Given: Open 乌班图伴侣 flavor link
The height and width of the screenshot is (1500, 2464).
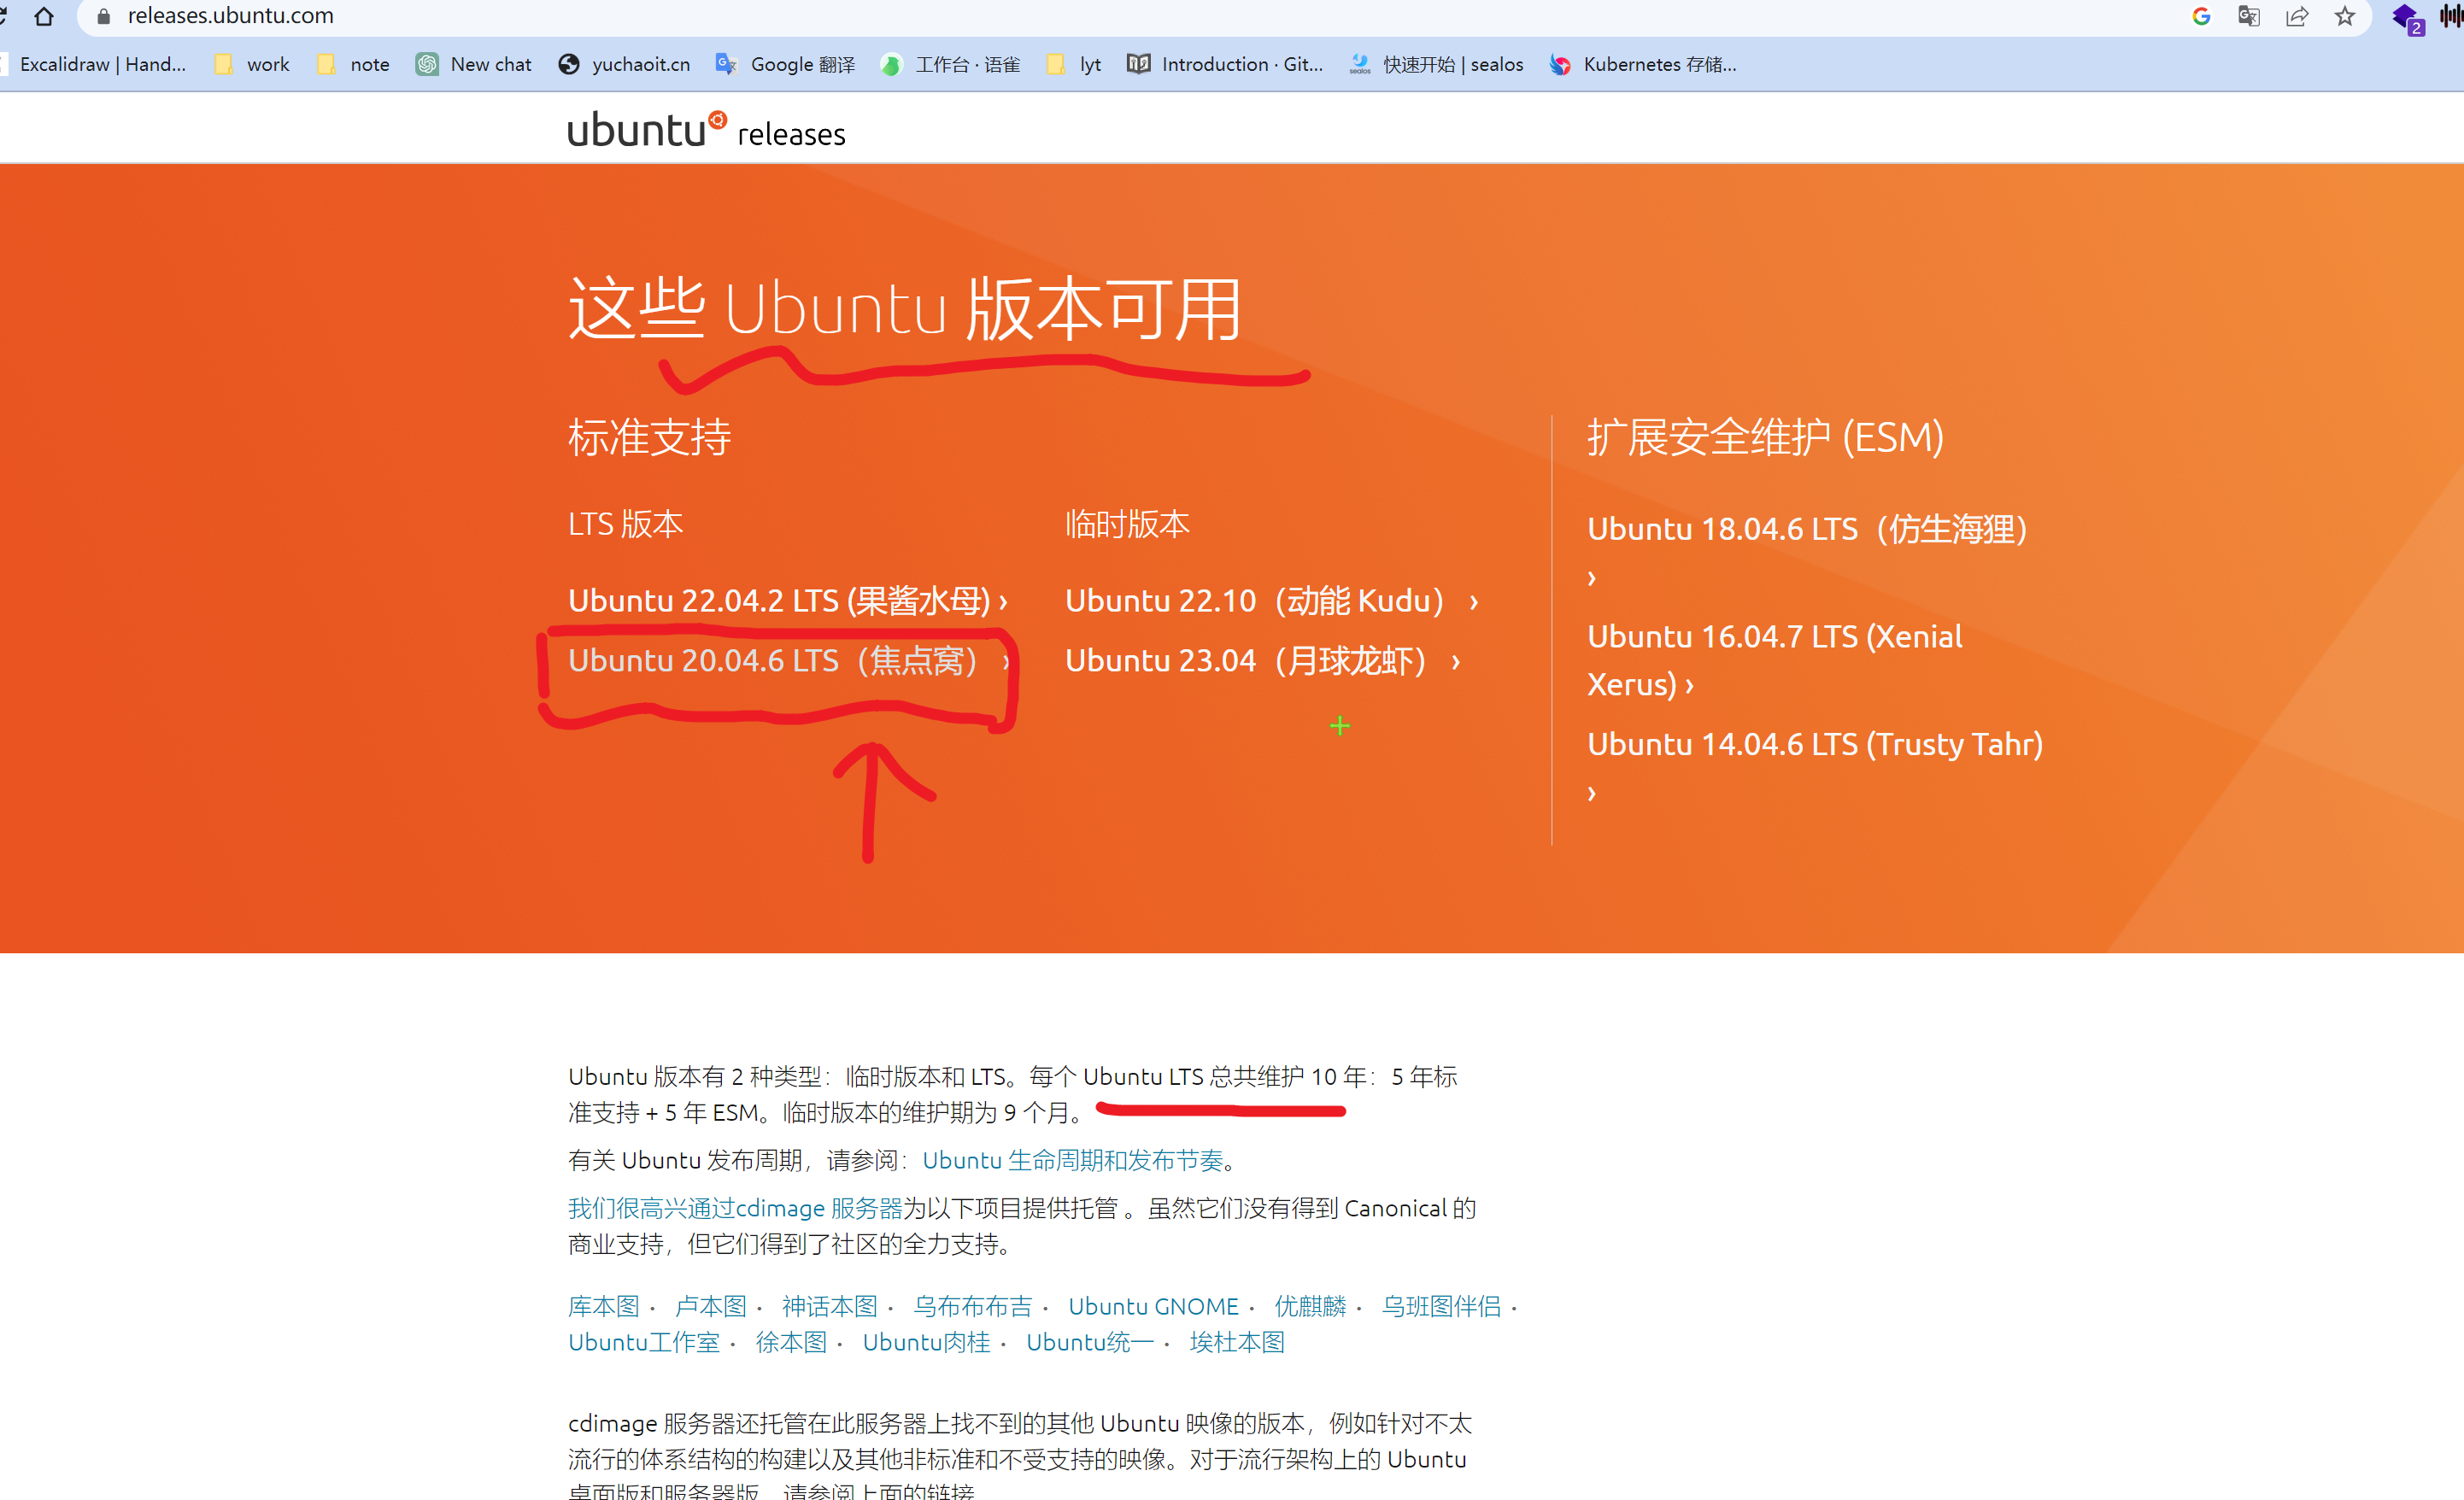Looking at the screenshot, I should coord(1441,1306).
